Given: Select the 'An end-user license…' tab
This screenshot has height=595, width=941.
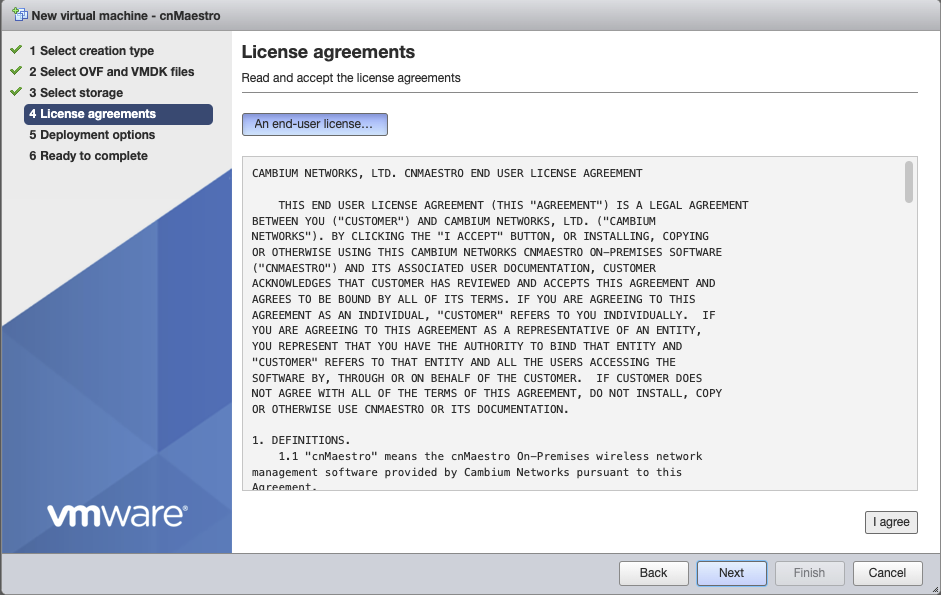Looking at the screenshot, I should pos(314,124).
